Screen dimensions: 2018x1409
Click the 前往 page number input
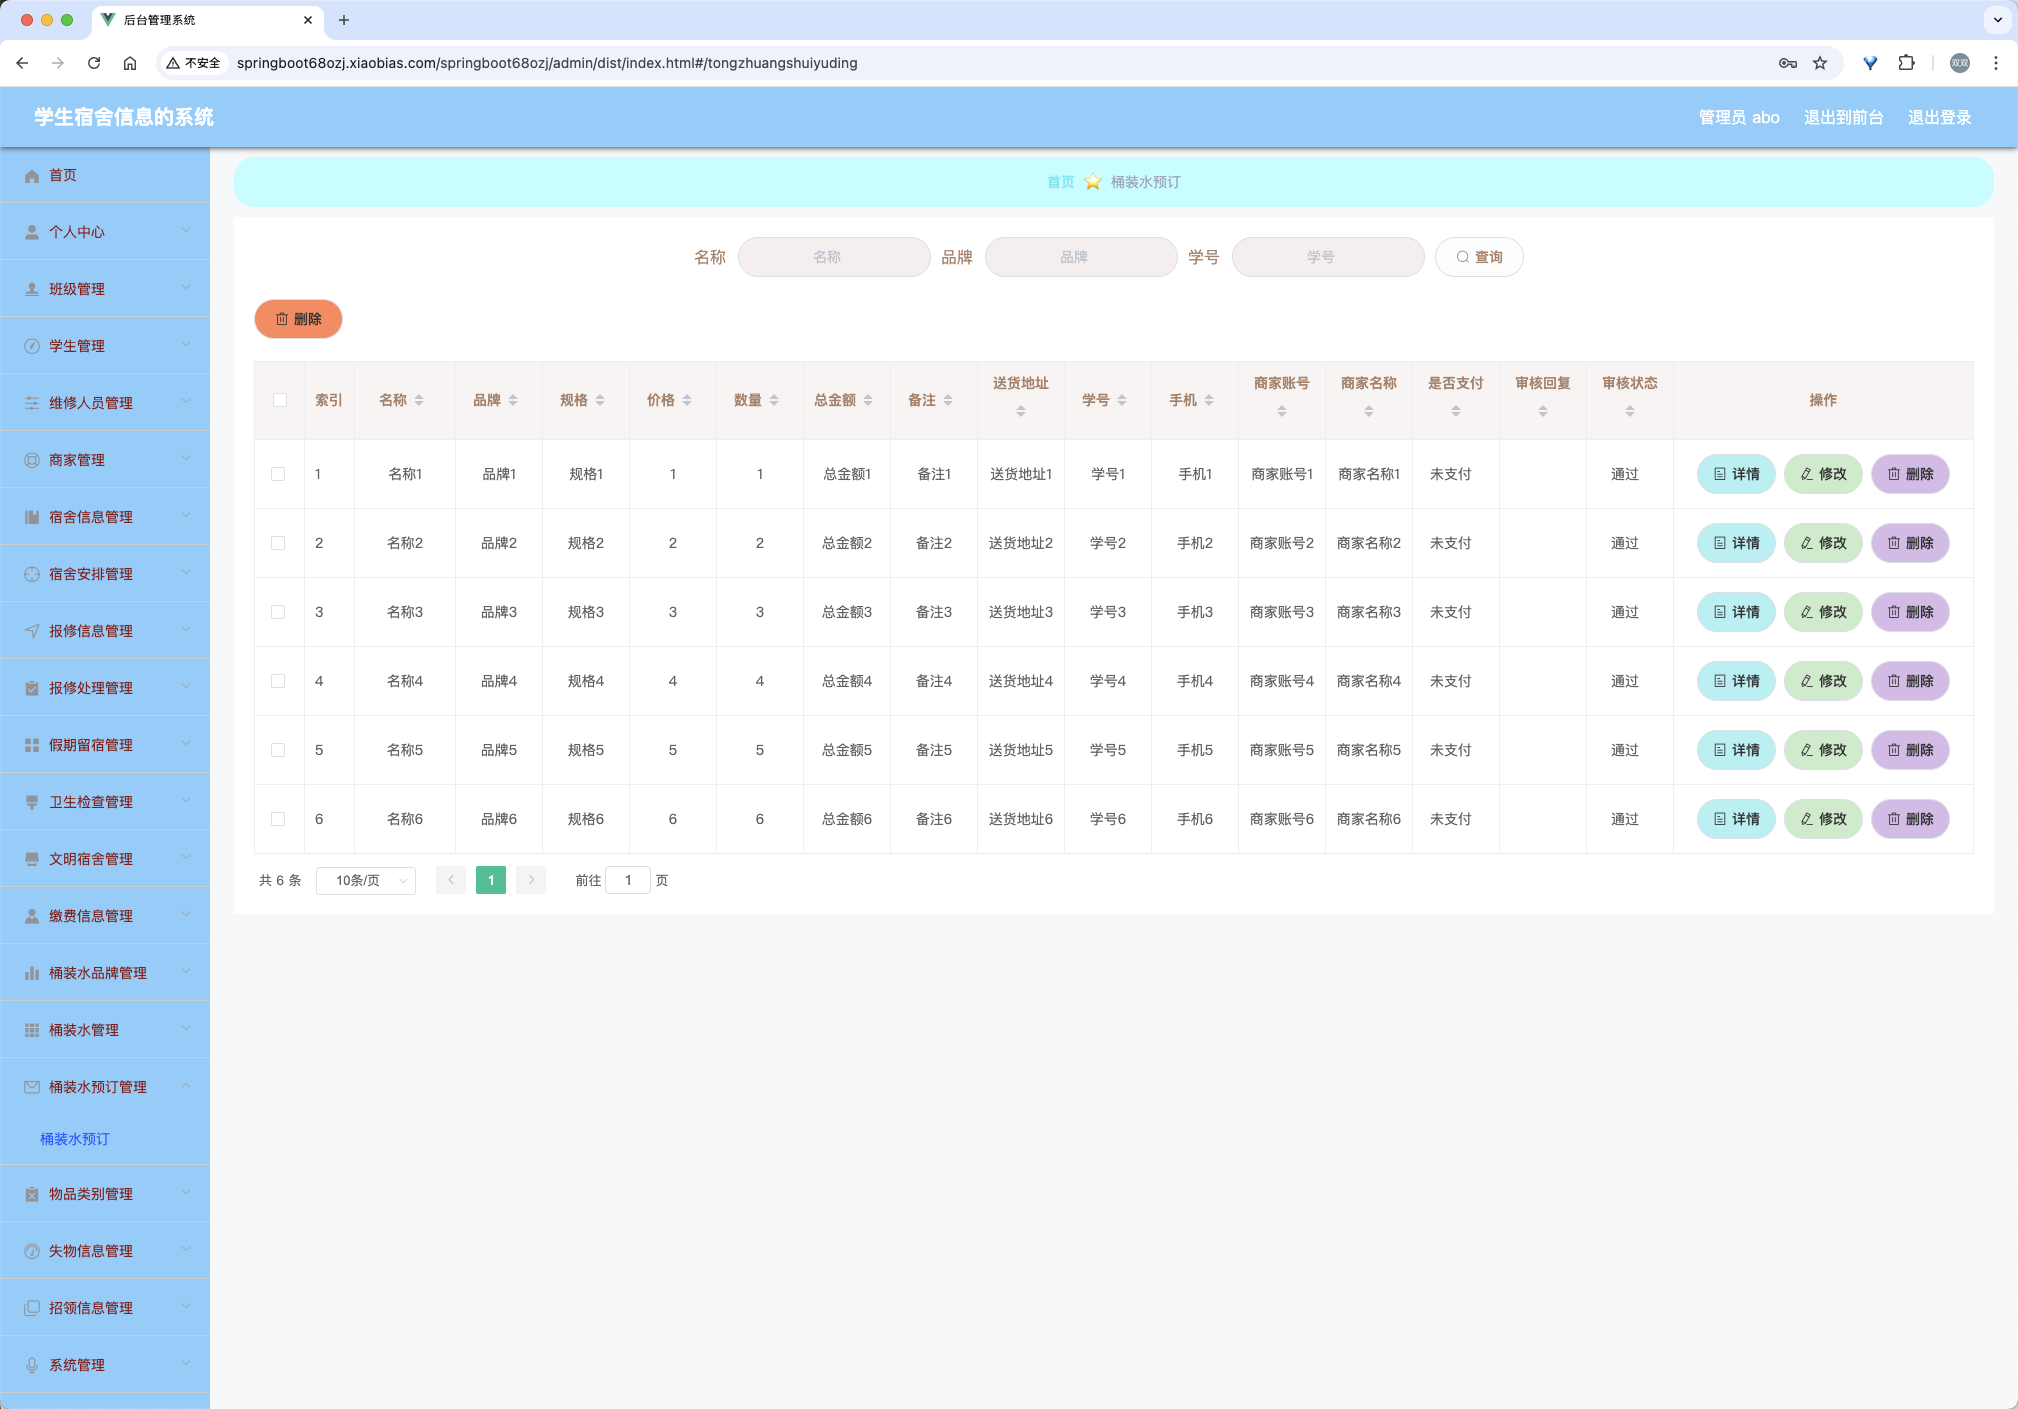click(x=628, y=880)
